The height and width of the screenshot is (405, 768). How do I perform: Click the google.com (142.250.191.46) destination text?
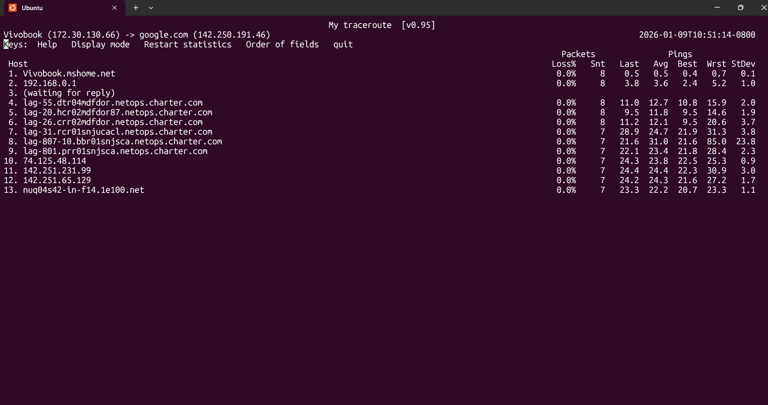coord(205,35)
